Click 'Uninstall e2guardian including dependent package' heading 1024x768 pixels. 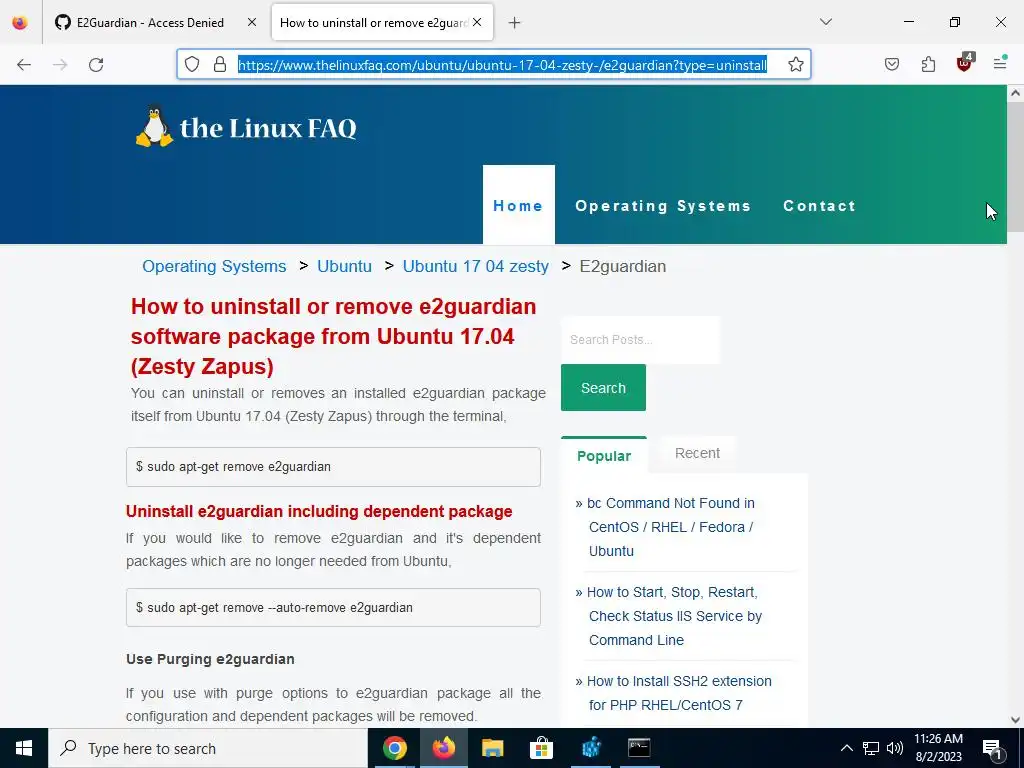(319, 511)
